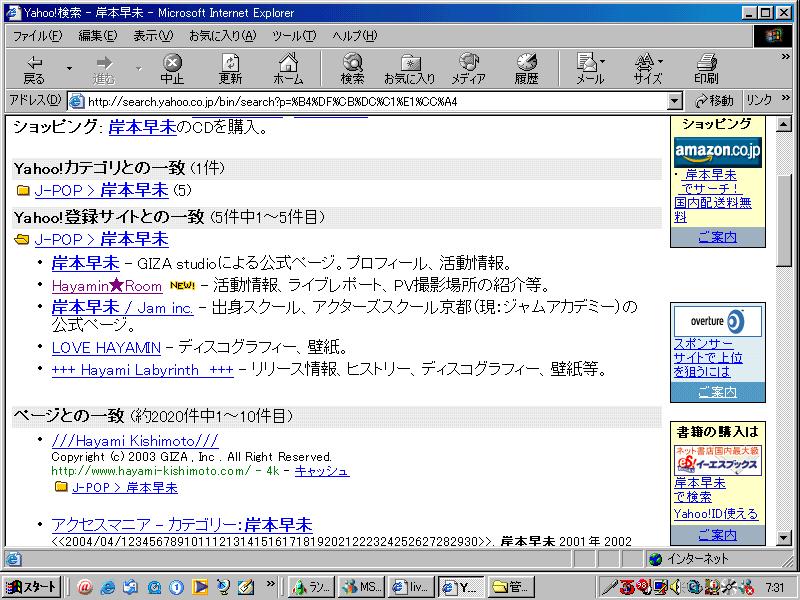Click the スポンサーサイトで上位を狙うには link

pos(708,358)
